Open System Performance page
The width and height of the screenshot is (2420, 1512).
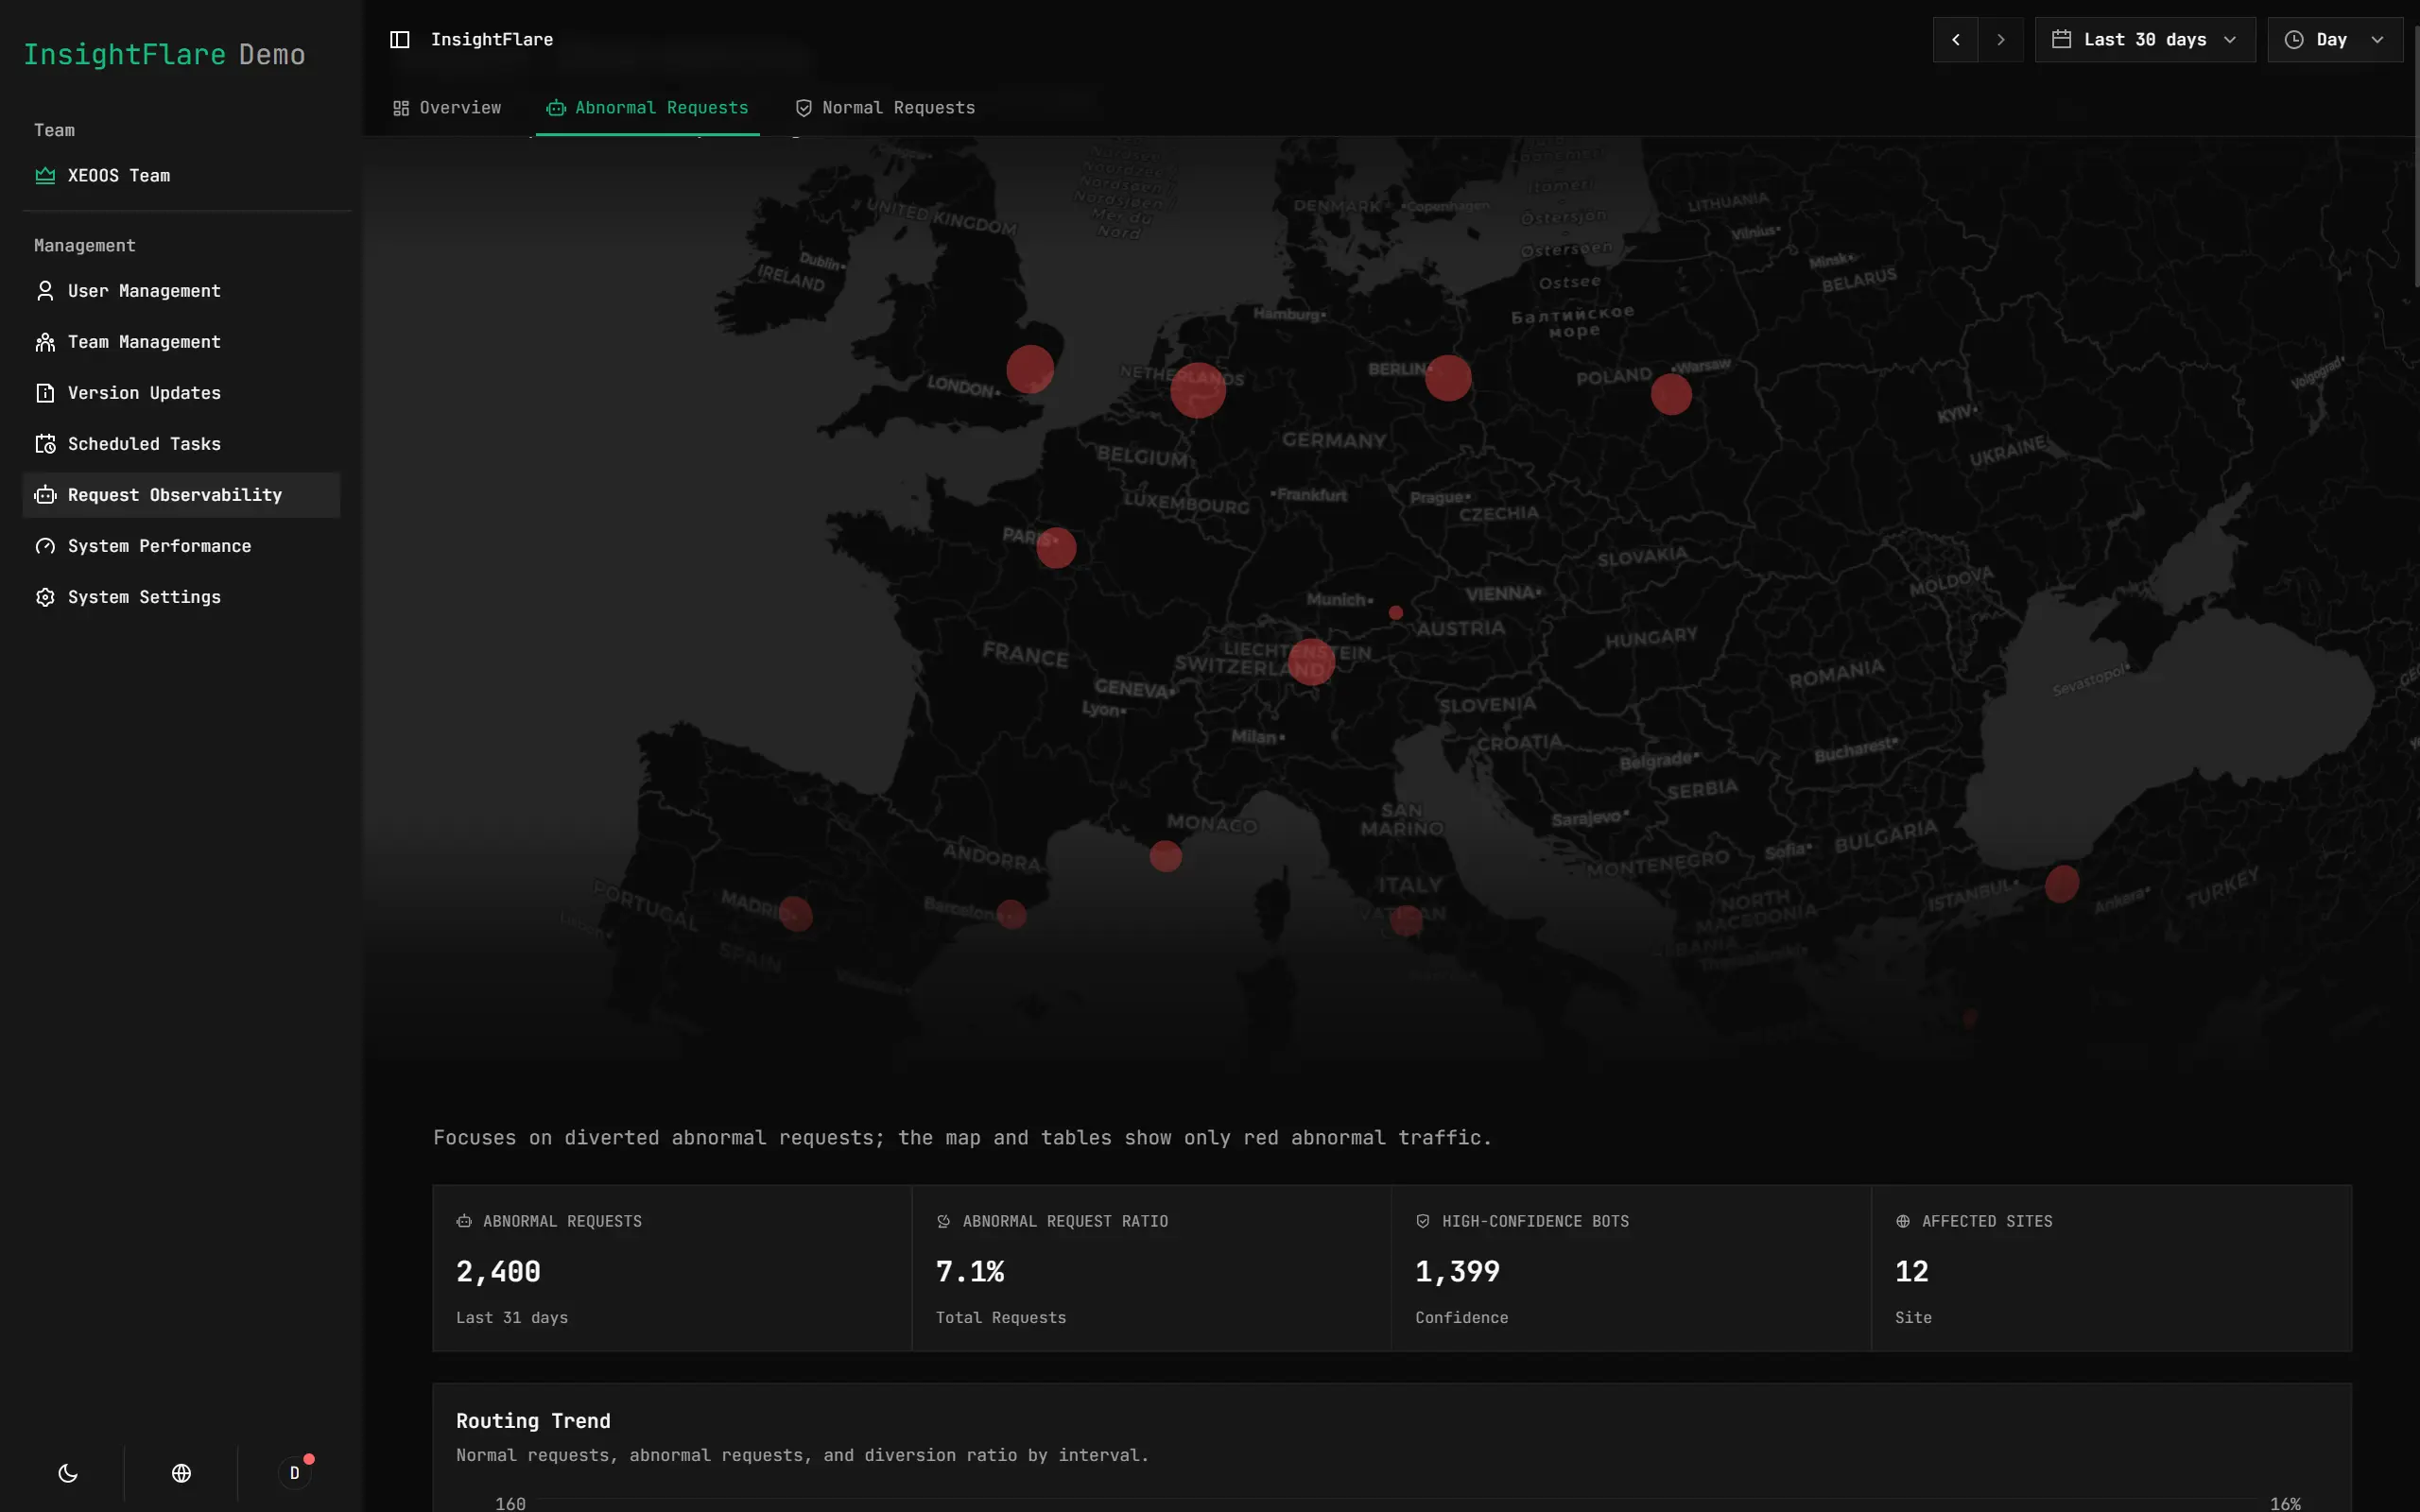pyautogui.click(x=181, y=546)
